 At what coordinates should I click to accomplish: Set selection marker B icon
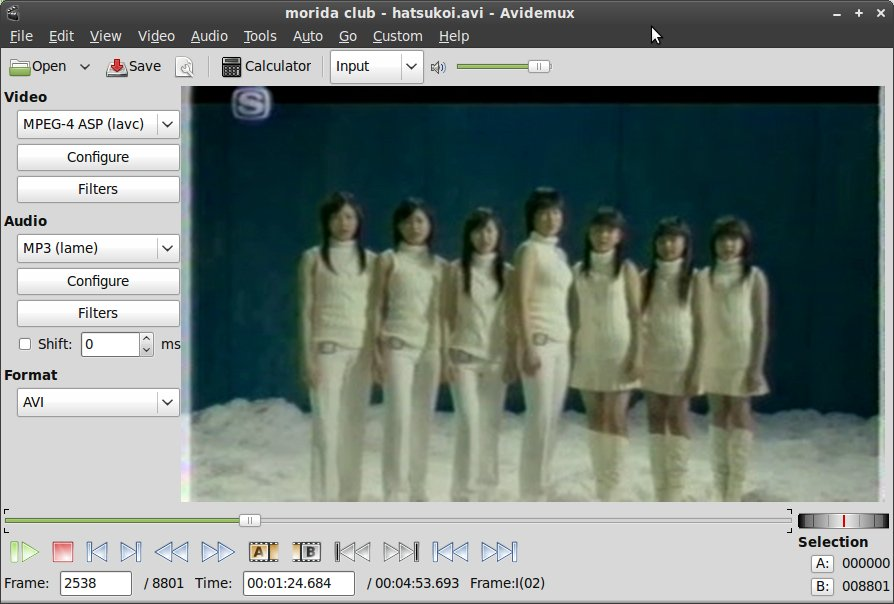tap(306, 551)
